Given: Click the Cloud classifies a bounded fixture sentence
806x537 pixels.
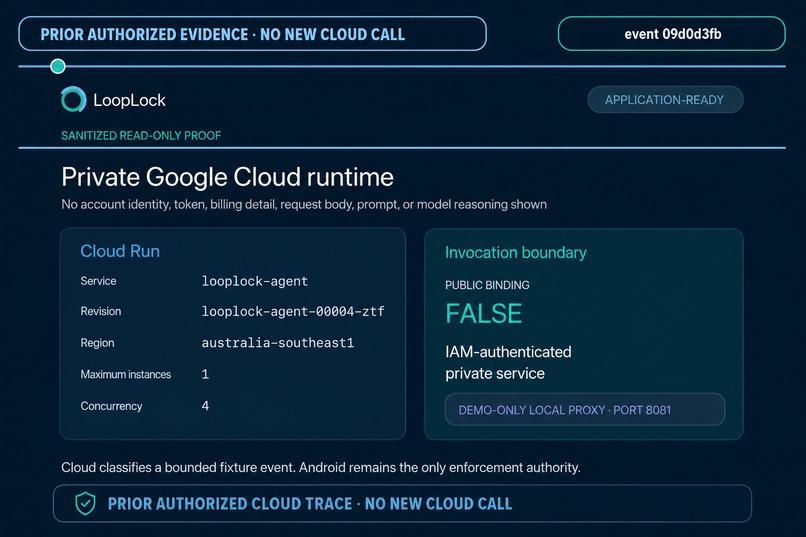Looking at the screenshot, I should click(x=321, y=468).
